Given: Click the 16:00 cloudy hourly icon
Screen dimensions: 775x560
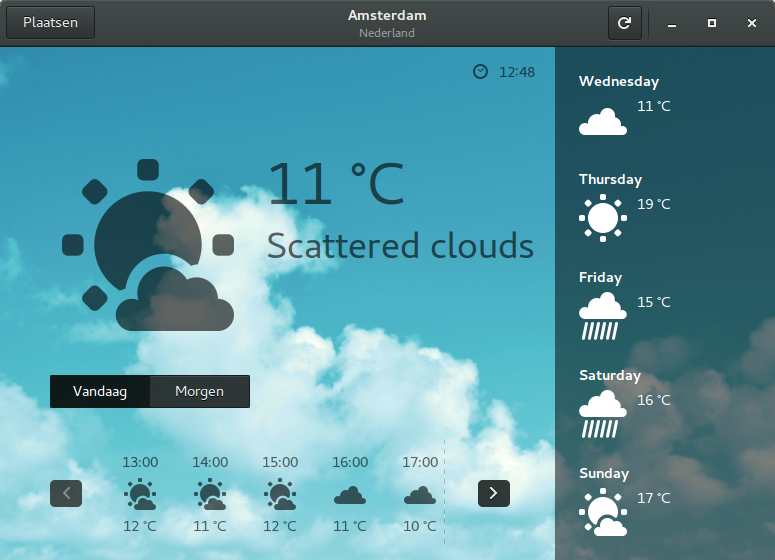Looking at the screenshot, I should pyautogui.click(x=350, y=494).
